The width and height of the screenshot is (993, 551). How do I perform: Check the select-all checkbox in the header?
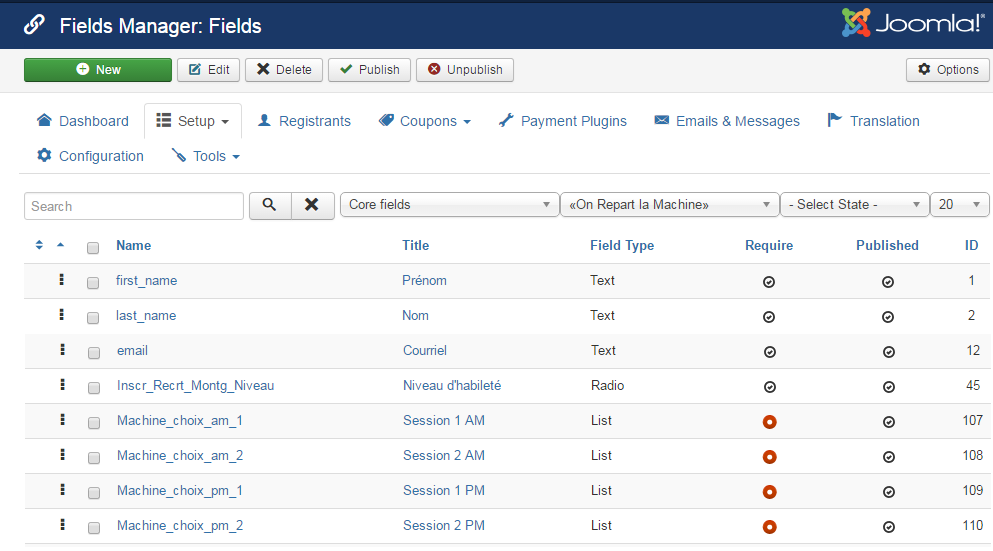click(93, 247)
